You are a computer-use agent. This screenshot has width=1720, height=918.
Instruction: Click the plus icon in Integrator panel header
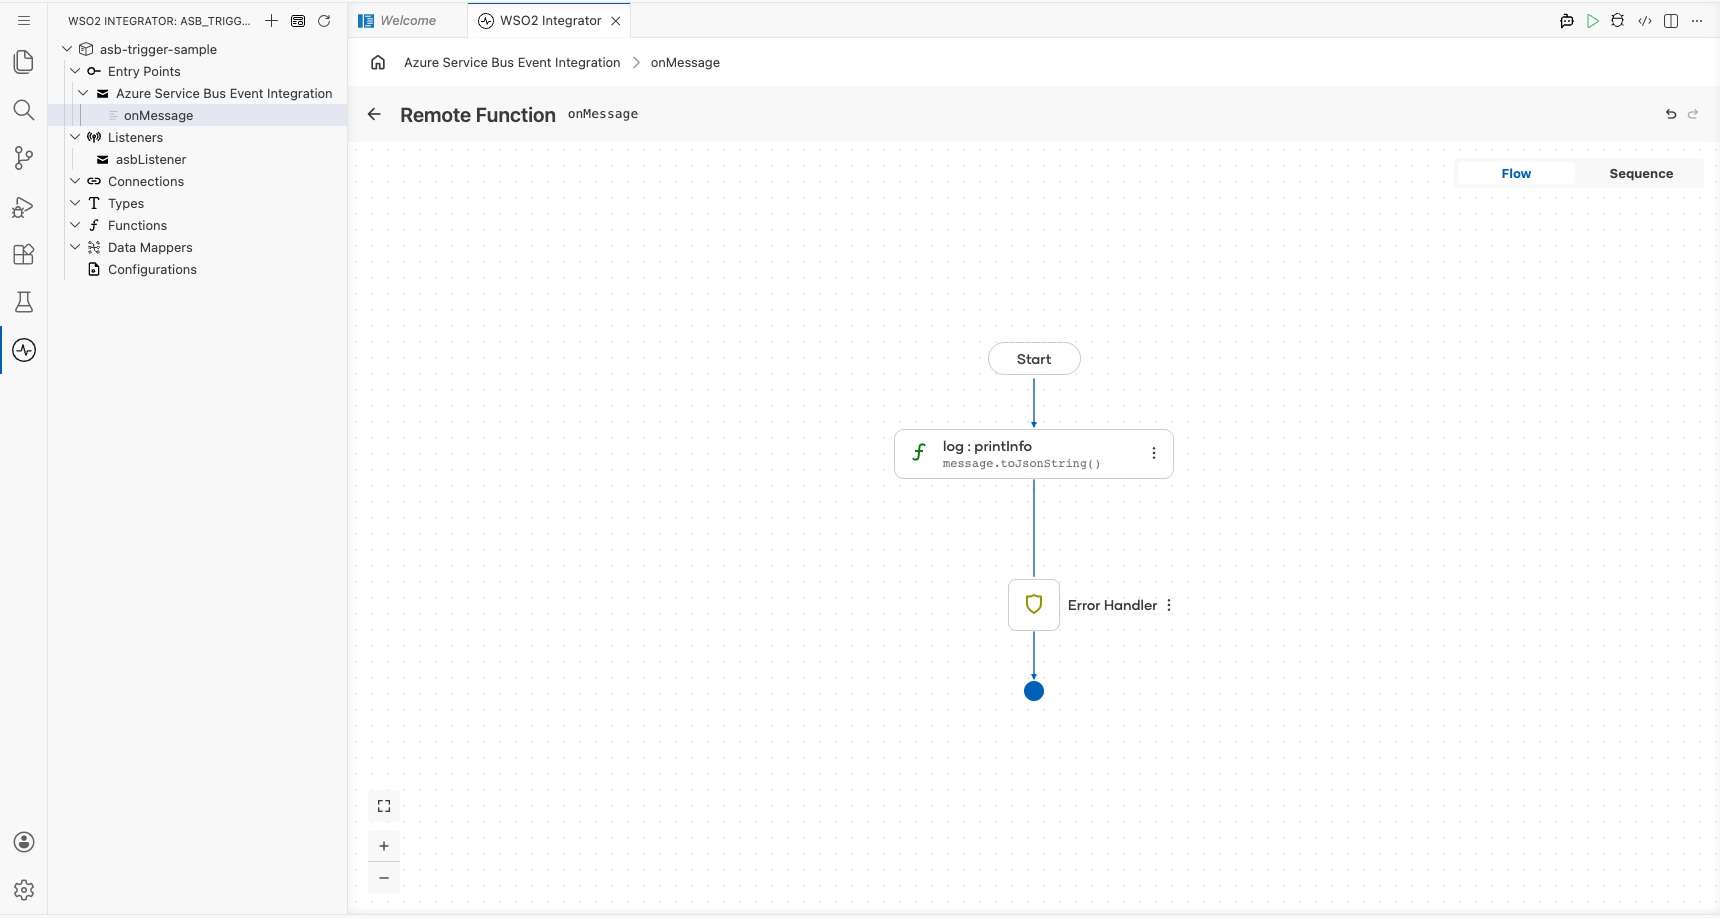point(271,20)
